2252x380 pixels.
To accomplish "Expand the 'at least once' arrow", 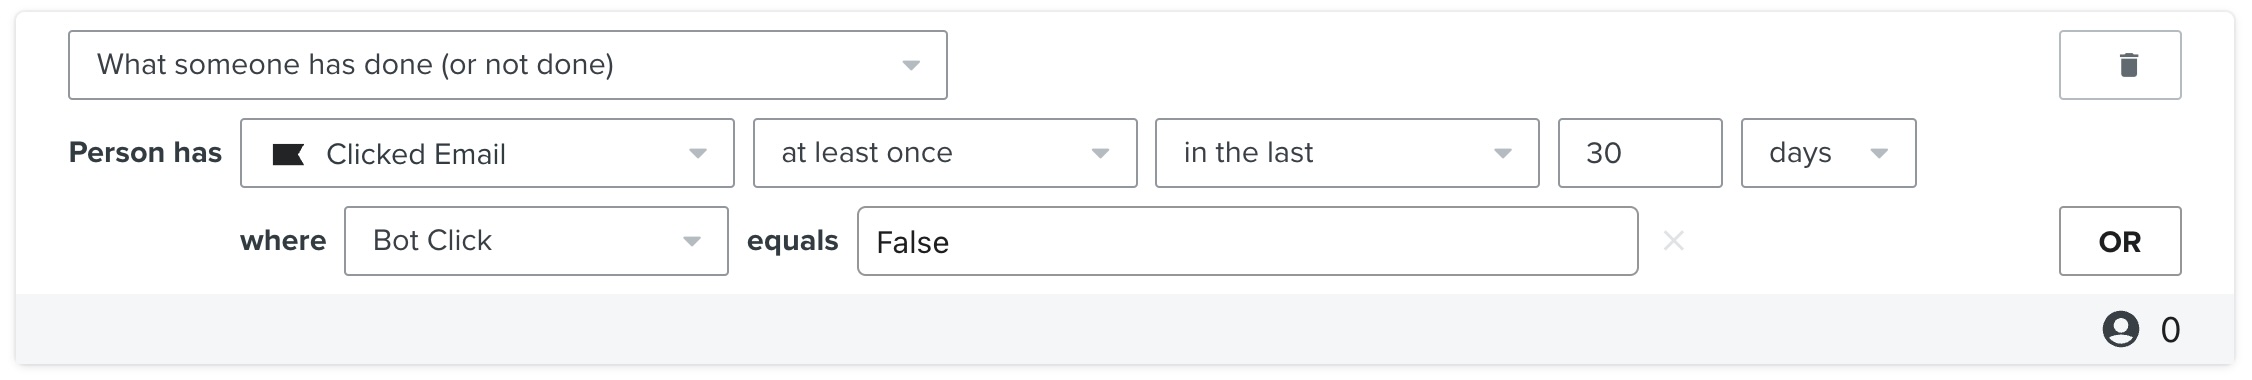I will pos(1100,154).
